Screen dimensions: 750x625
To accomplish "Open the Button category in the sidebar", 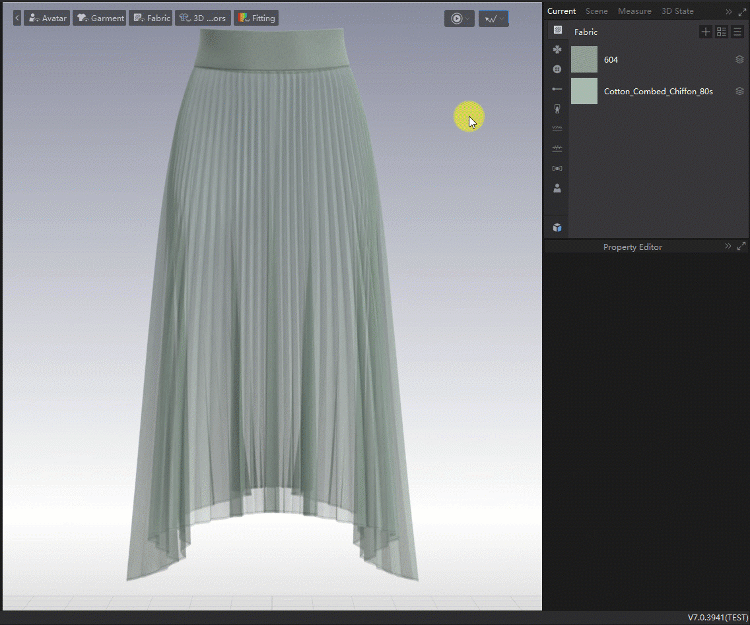I will [x=557, y=69].
